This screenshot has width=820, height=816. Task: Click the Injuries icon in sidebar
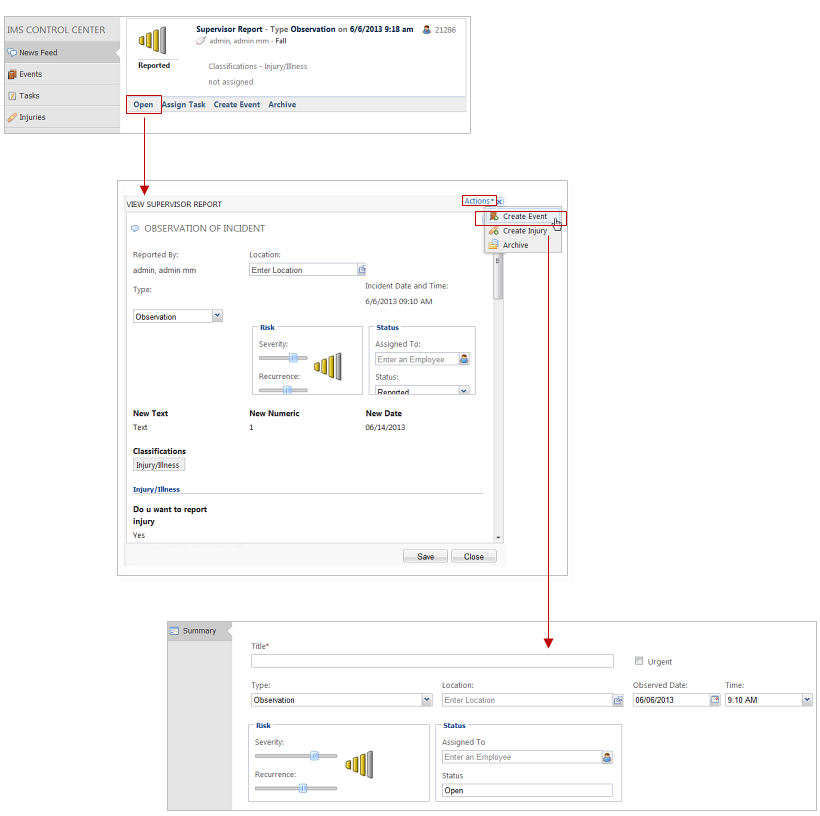tap(12, 118)
